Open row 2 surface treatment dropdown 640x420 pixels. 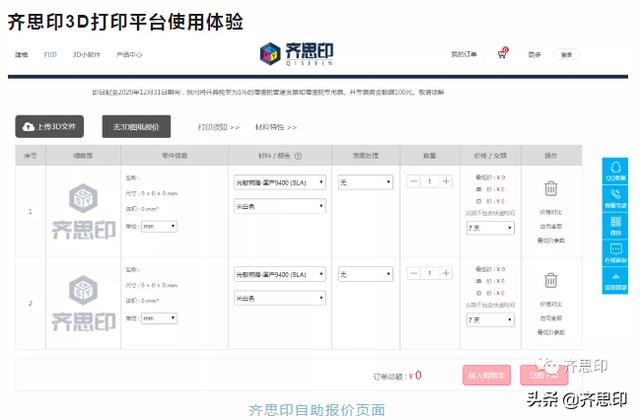coord(365,274)
